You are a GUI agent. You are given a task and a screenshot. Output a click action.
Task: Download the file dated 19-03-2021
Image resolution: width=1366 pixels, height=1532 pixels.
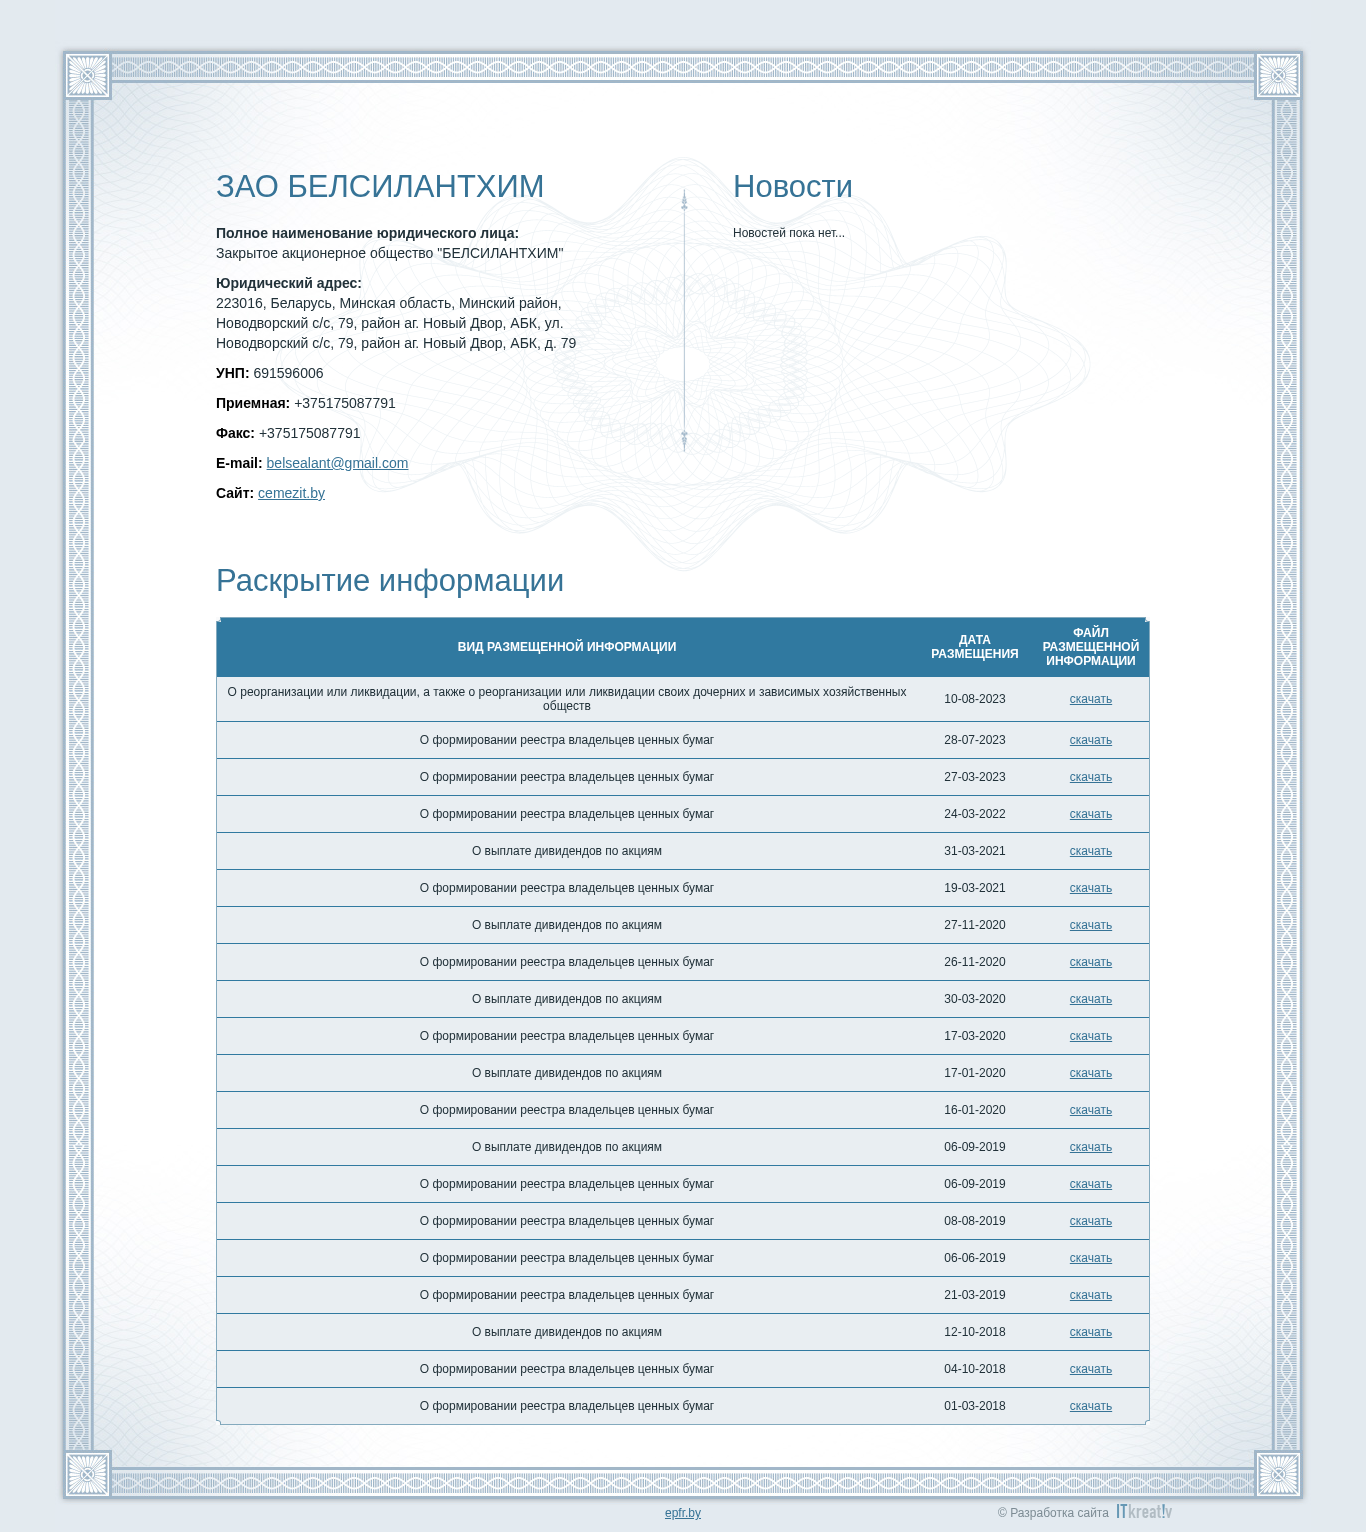pyautogui.click(x=1090, y=888)
